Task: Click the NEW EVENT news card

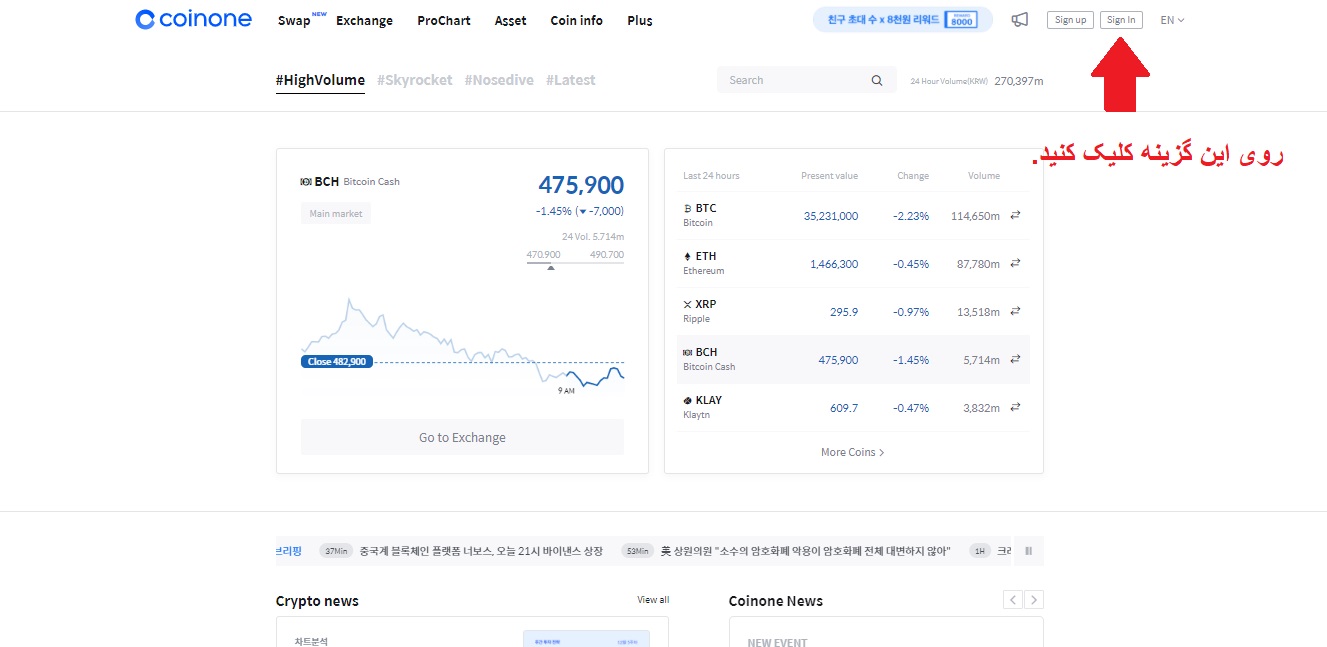Action: [886, 632]
